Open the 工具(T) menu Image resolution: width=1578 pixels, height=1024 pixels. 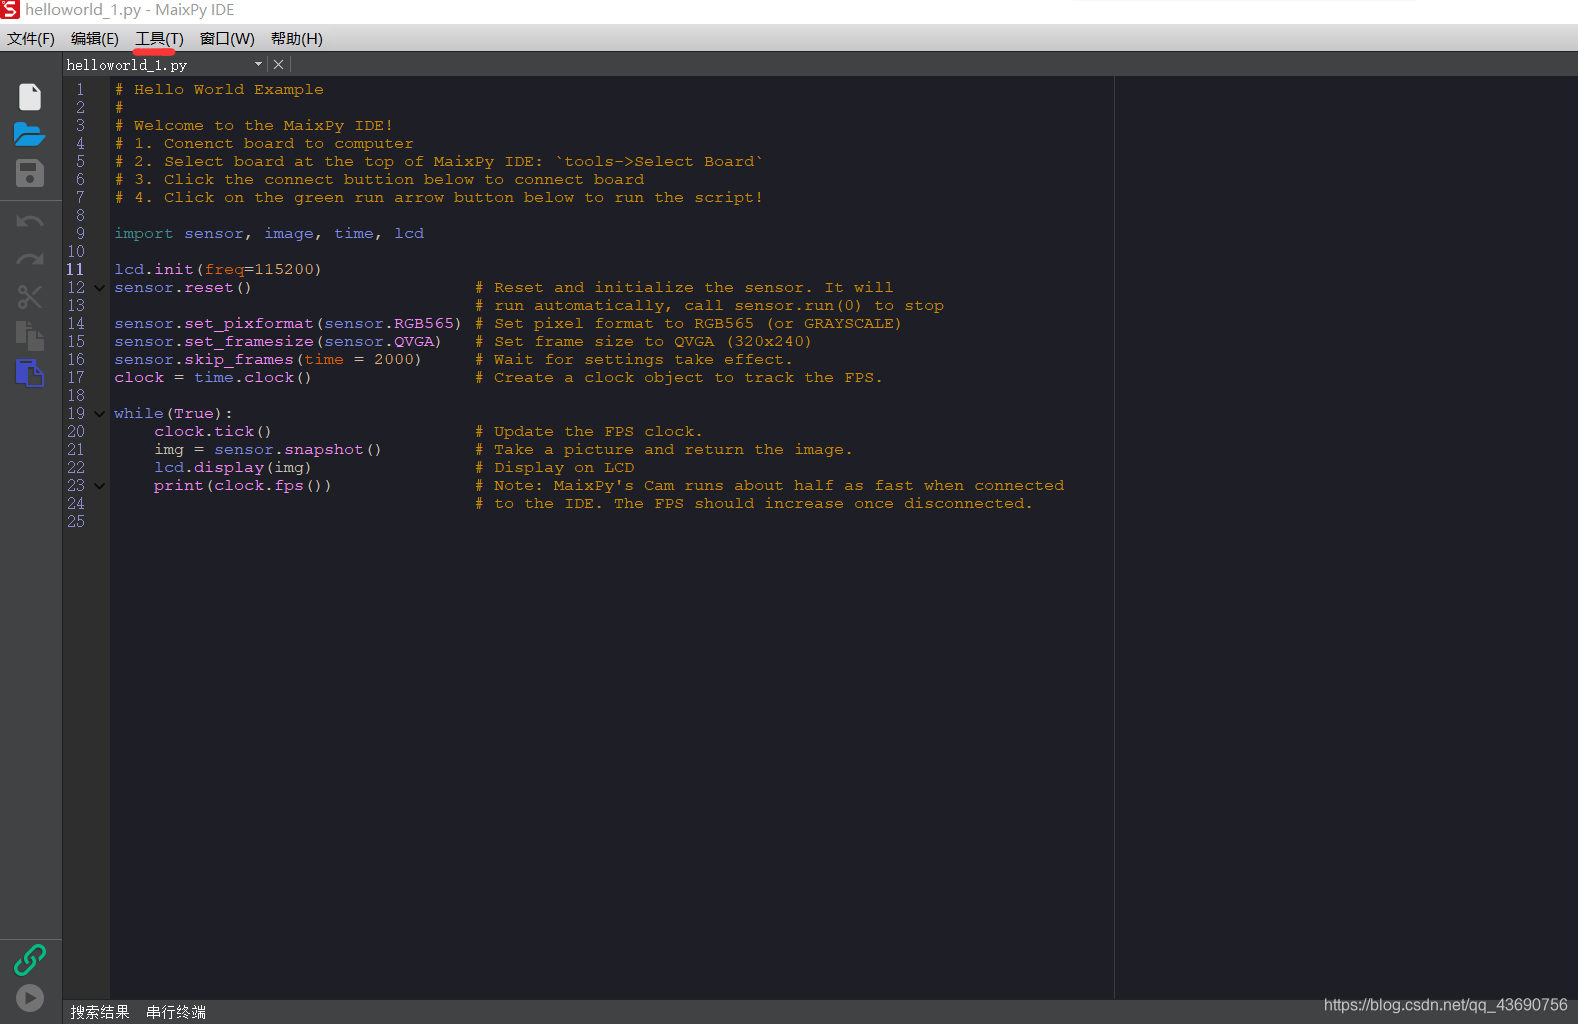point(160,39)
